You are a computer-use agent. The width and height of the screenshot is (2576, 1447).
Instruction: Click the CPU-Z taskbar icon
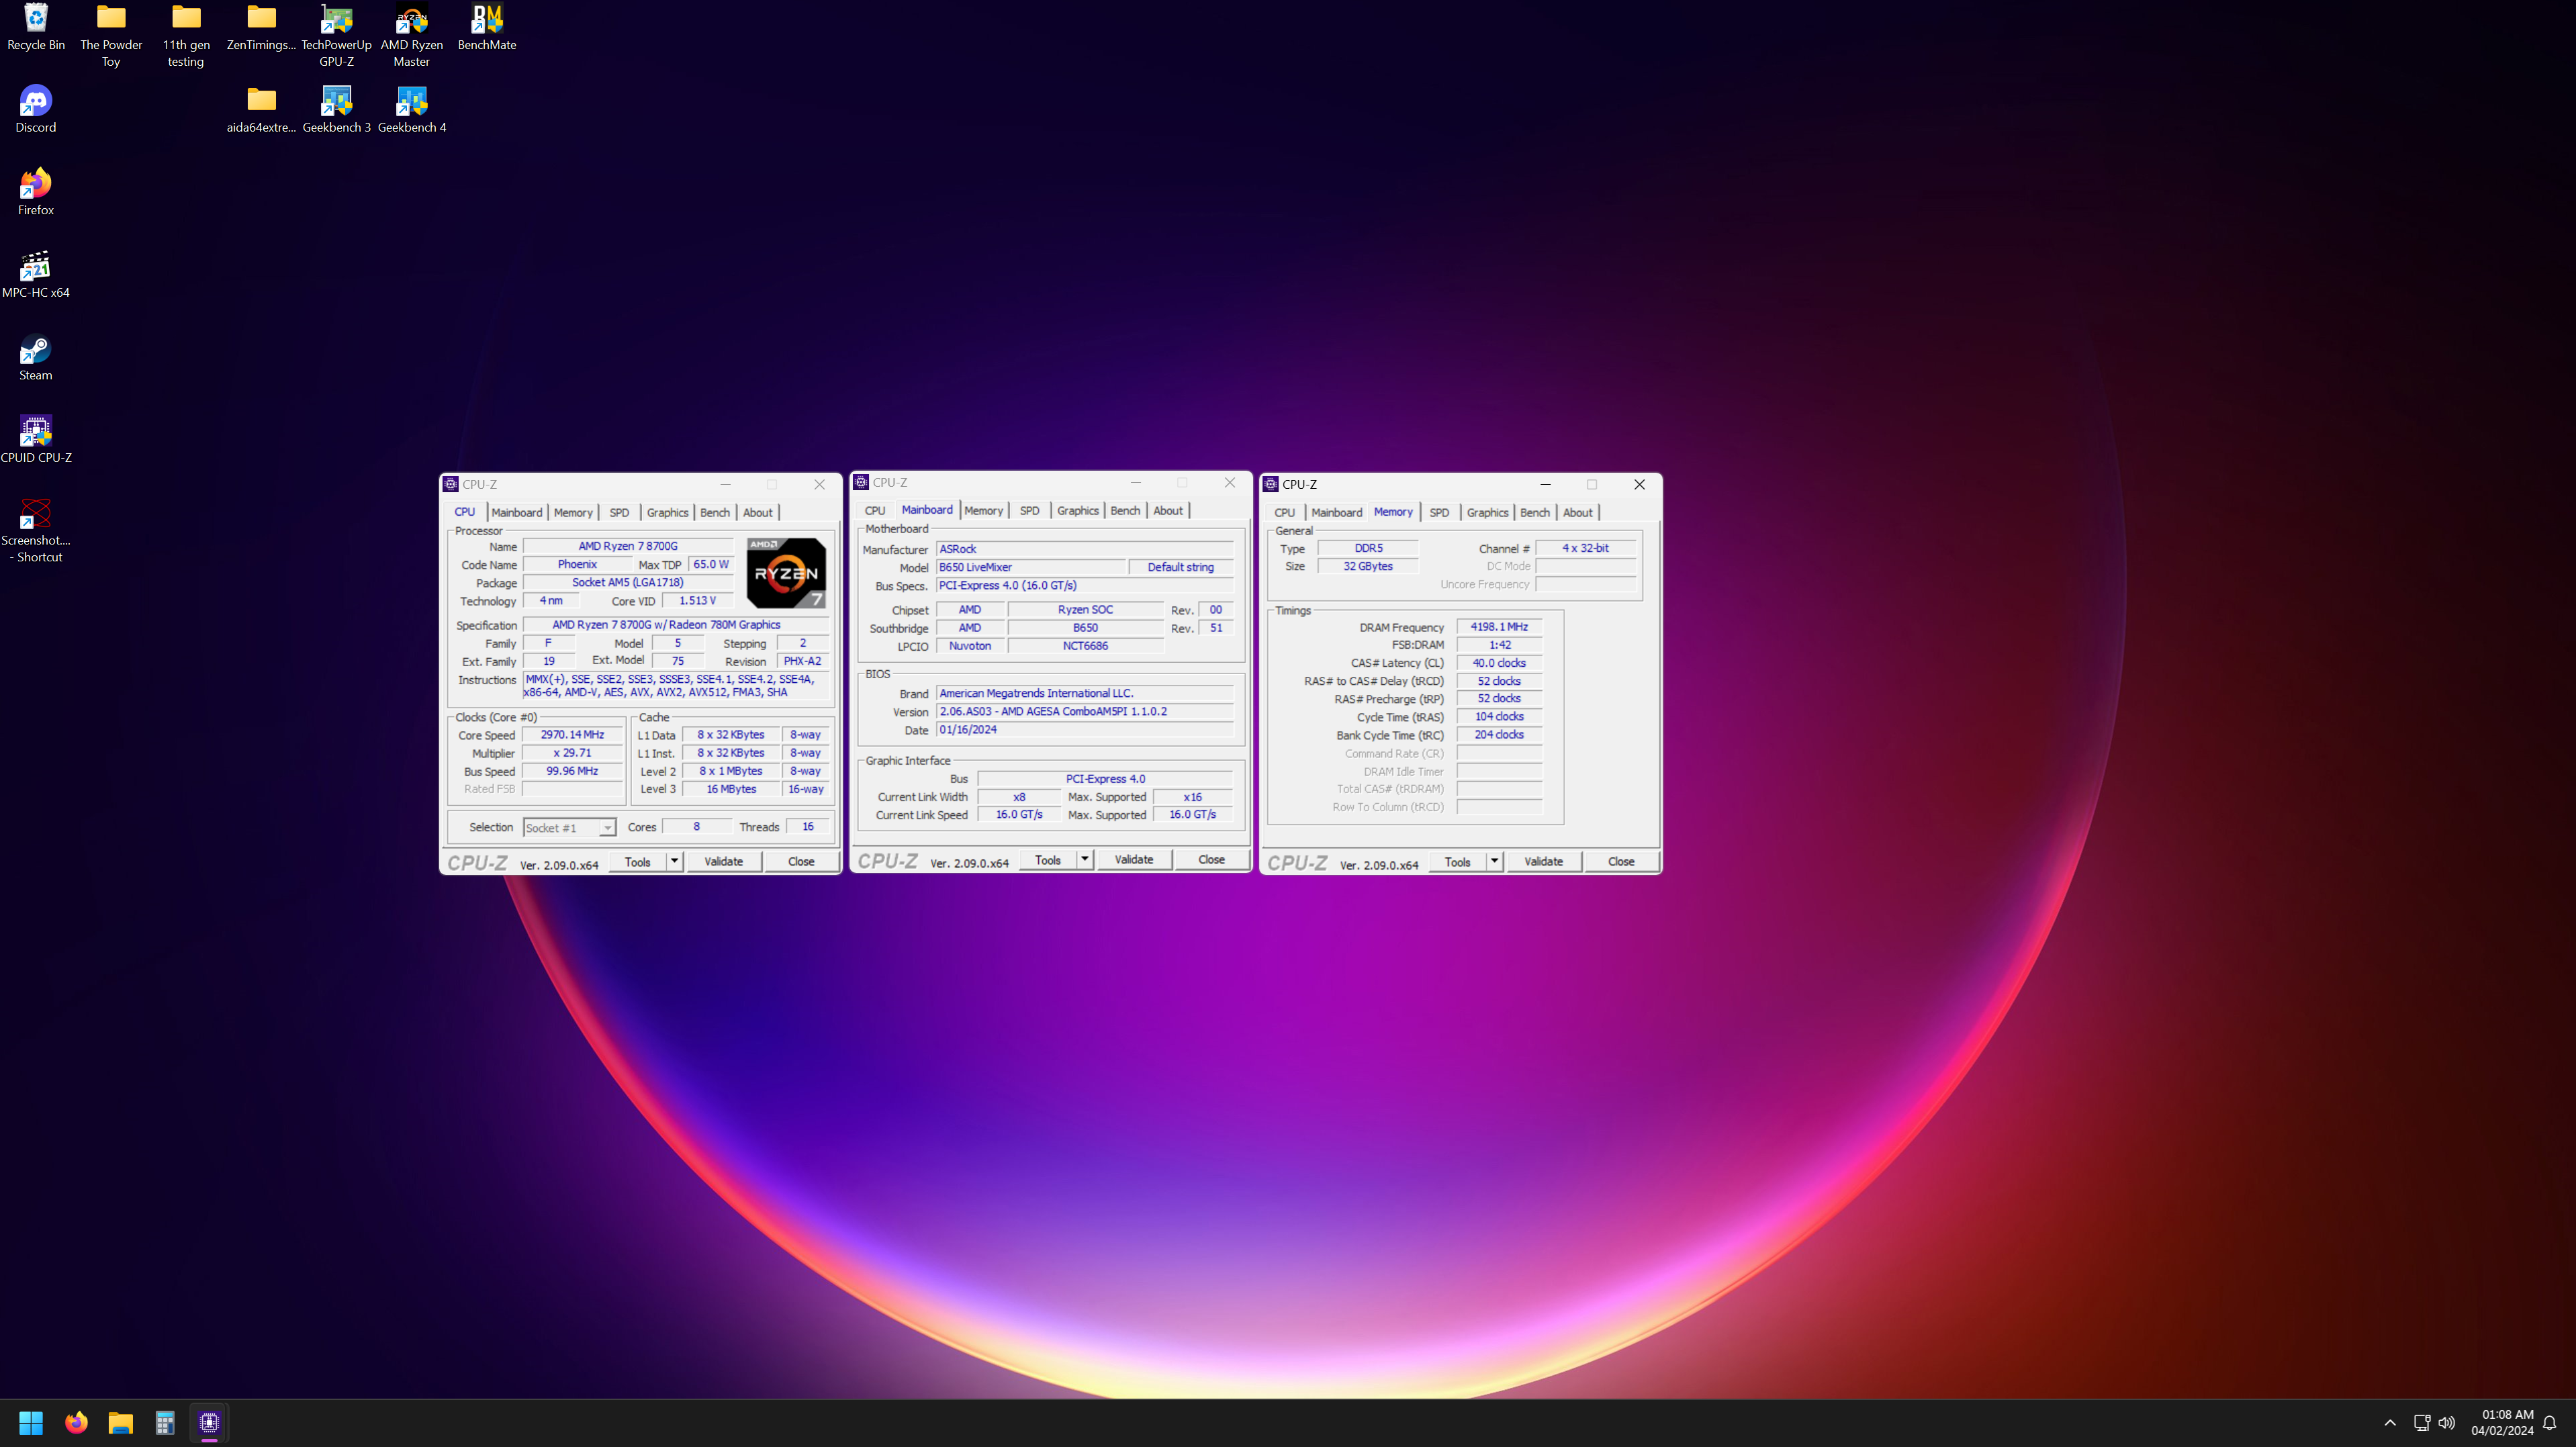(x=209, y=1422)
